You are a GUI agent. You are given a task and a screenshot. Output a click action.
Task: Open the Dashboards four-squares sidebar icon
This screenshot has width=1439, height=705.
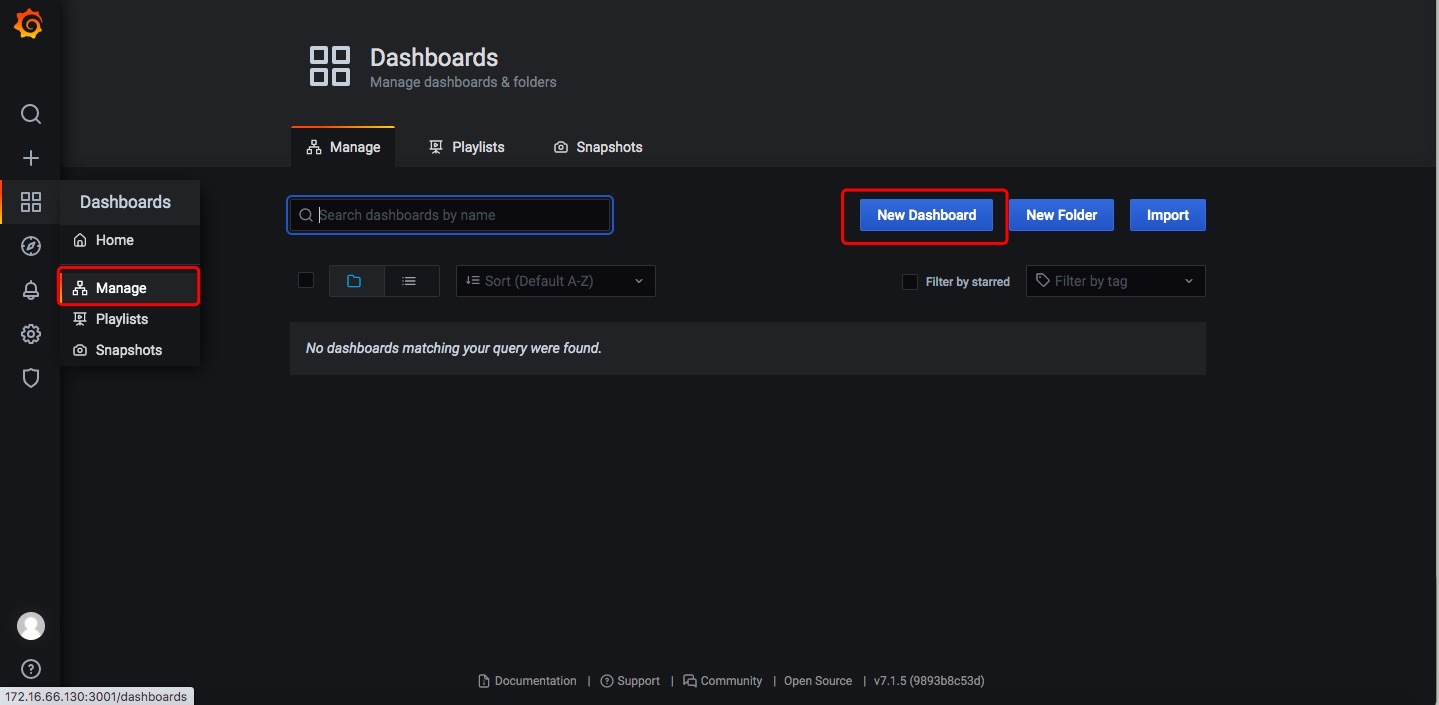[31, 202]
